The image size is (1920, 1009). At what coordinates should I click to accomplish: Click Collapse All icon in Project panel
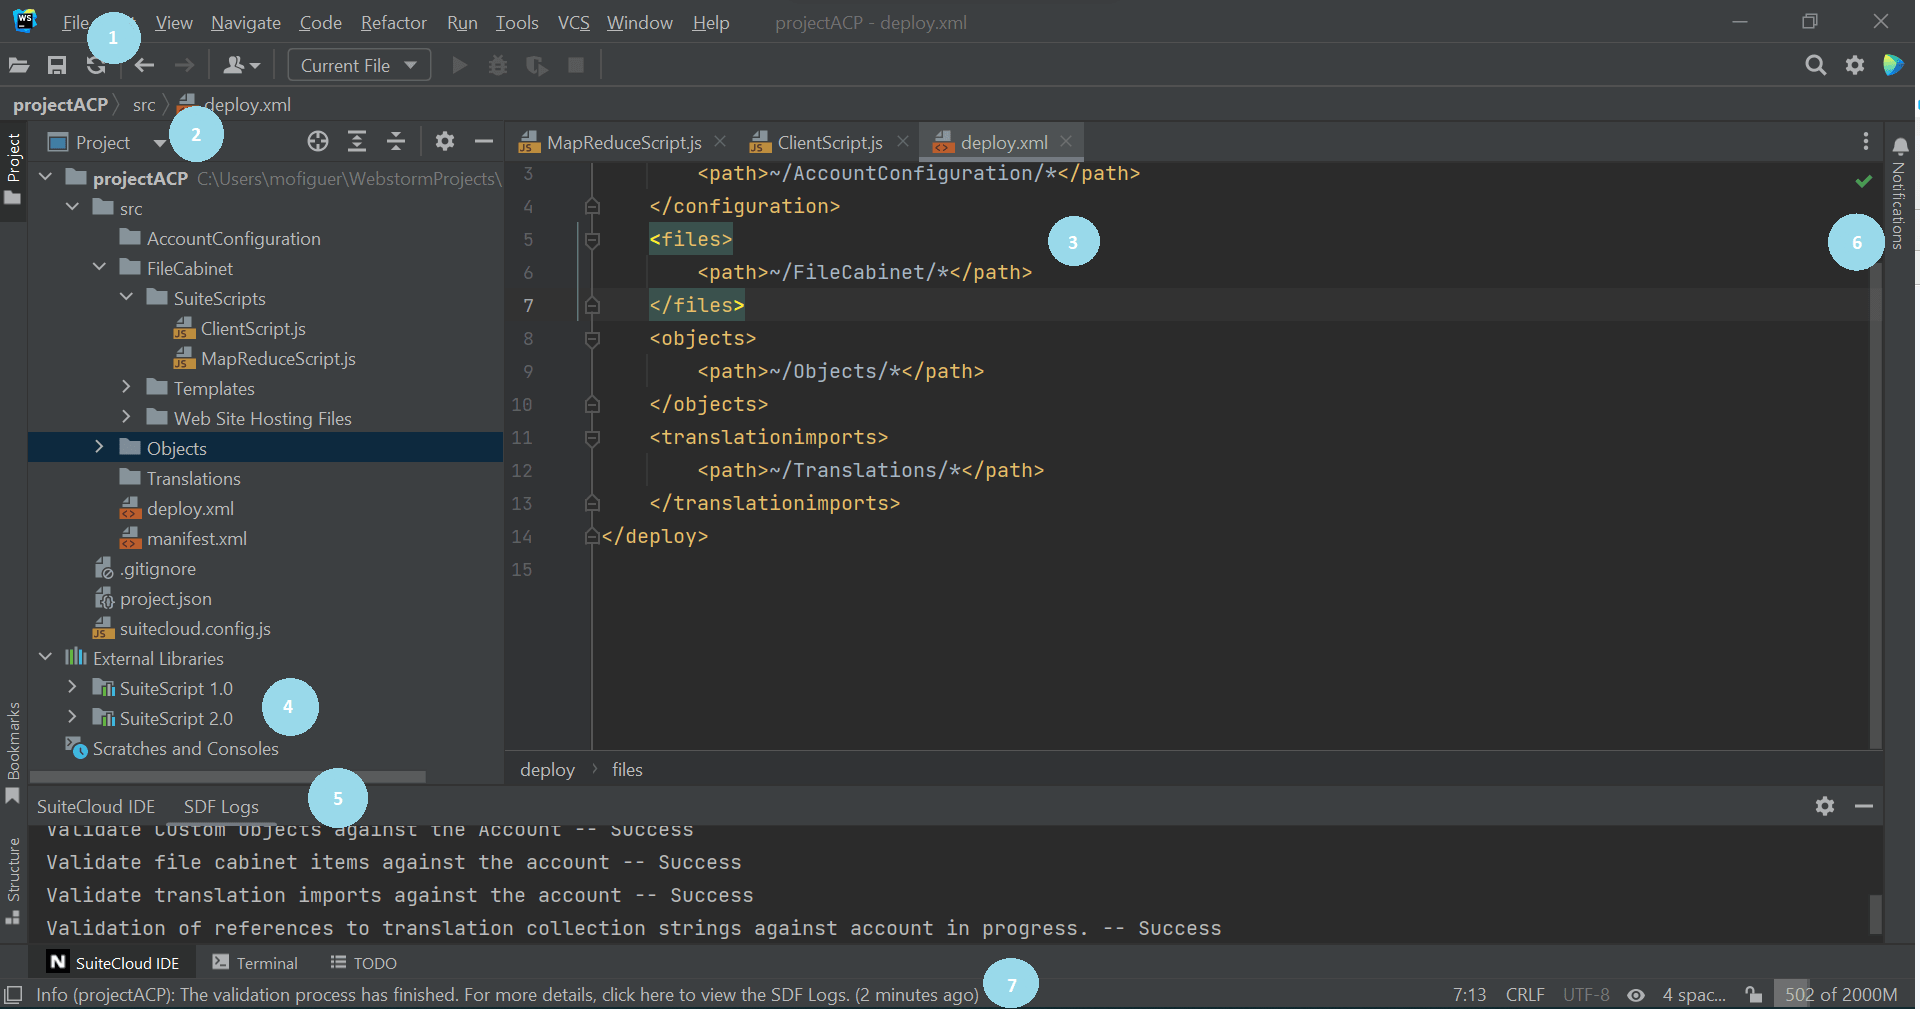(x=396, y=142)
